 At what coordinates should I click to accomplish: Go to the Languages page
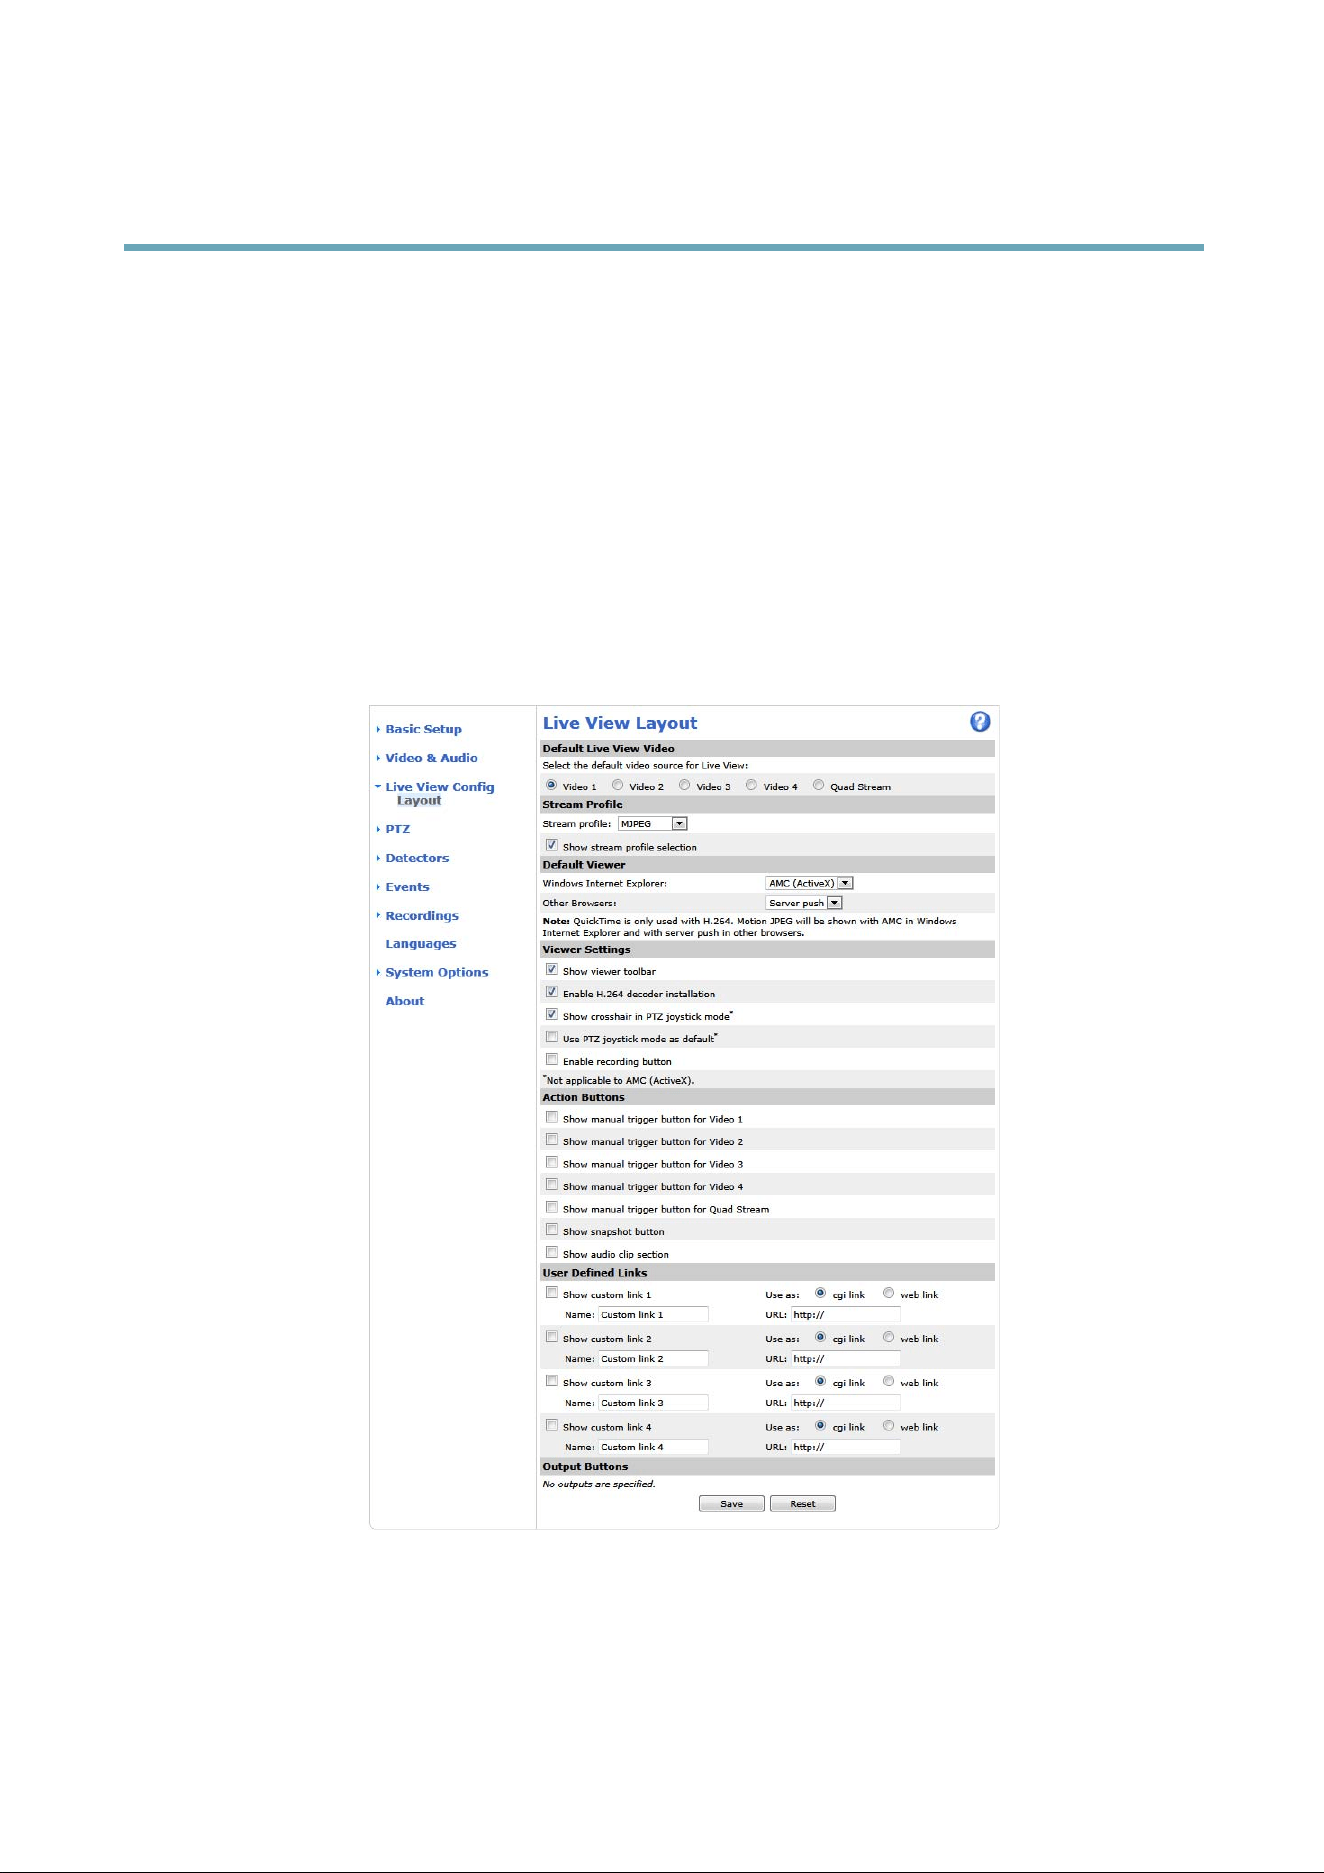[421, 944]
